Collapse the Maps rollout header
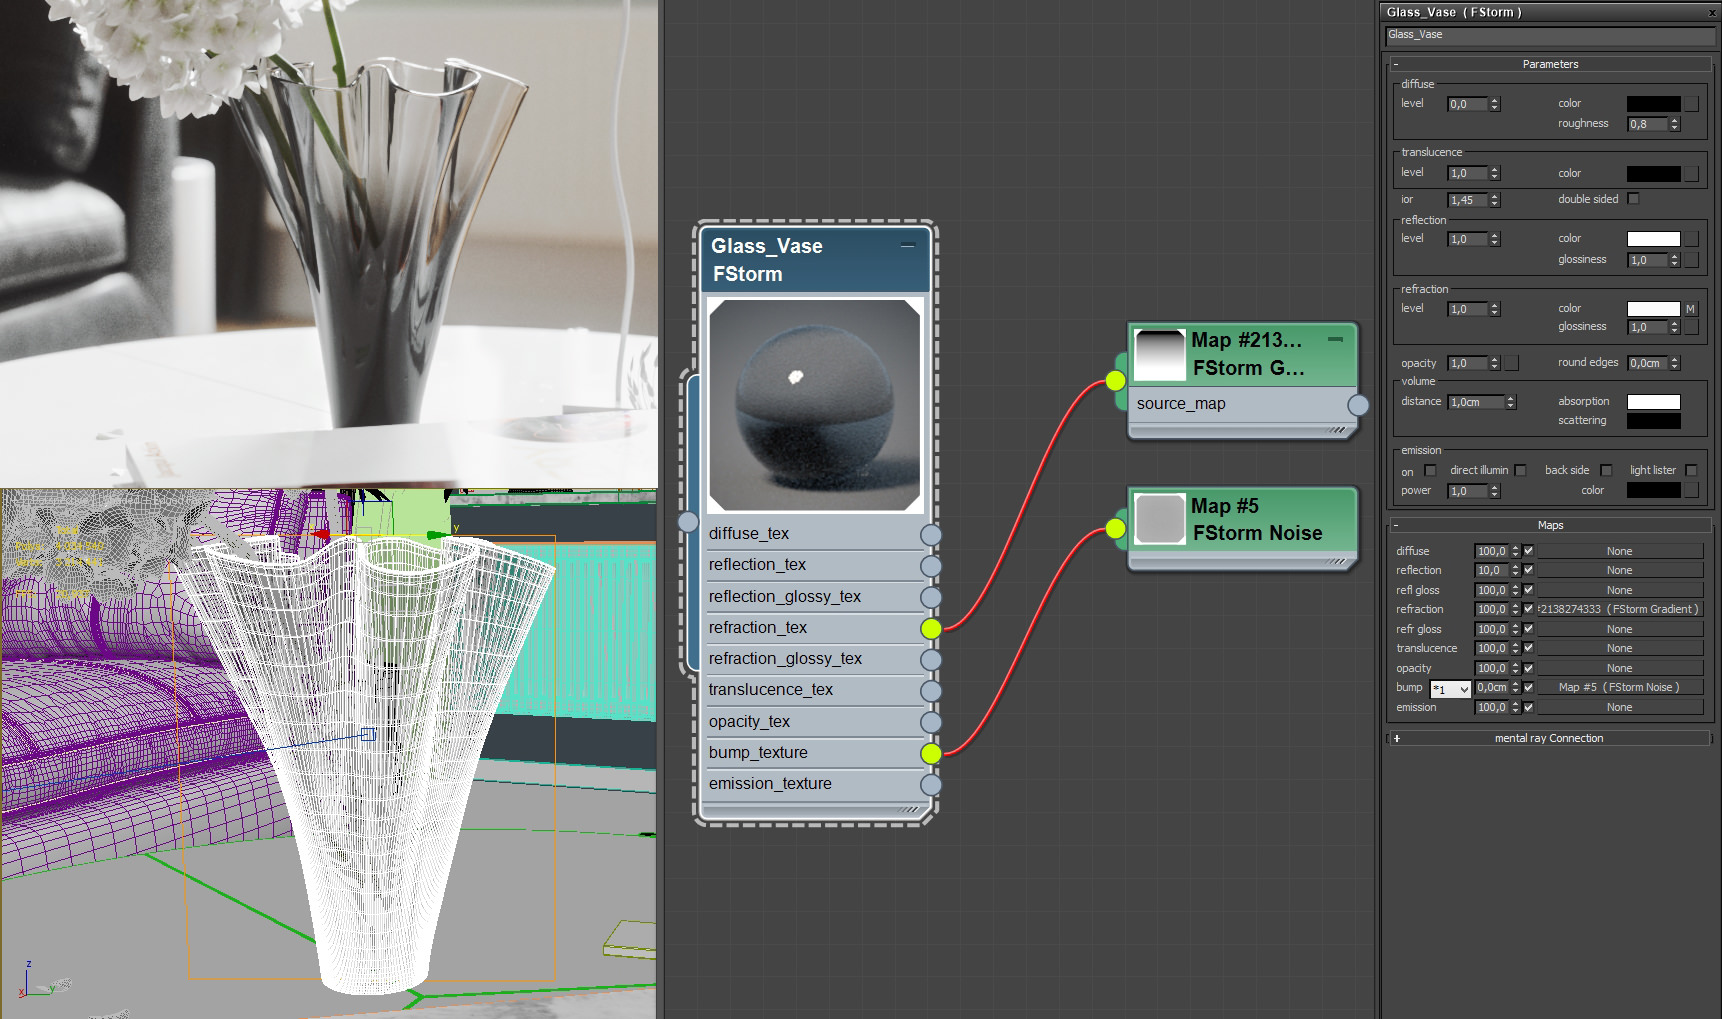This screenshot has width=1722, height=1019. tap(1549, 525)
